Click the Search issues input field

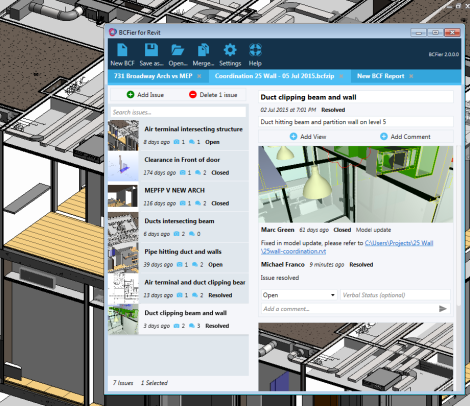[178, 112]
